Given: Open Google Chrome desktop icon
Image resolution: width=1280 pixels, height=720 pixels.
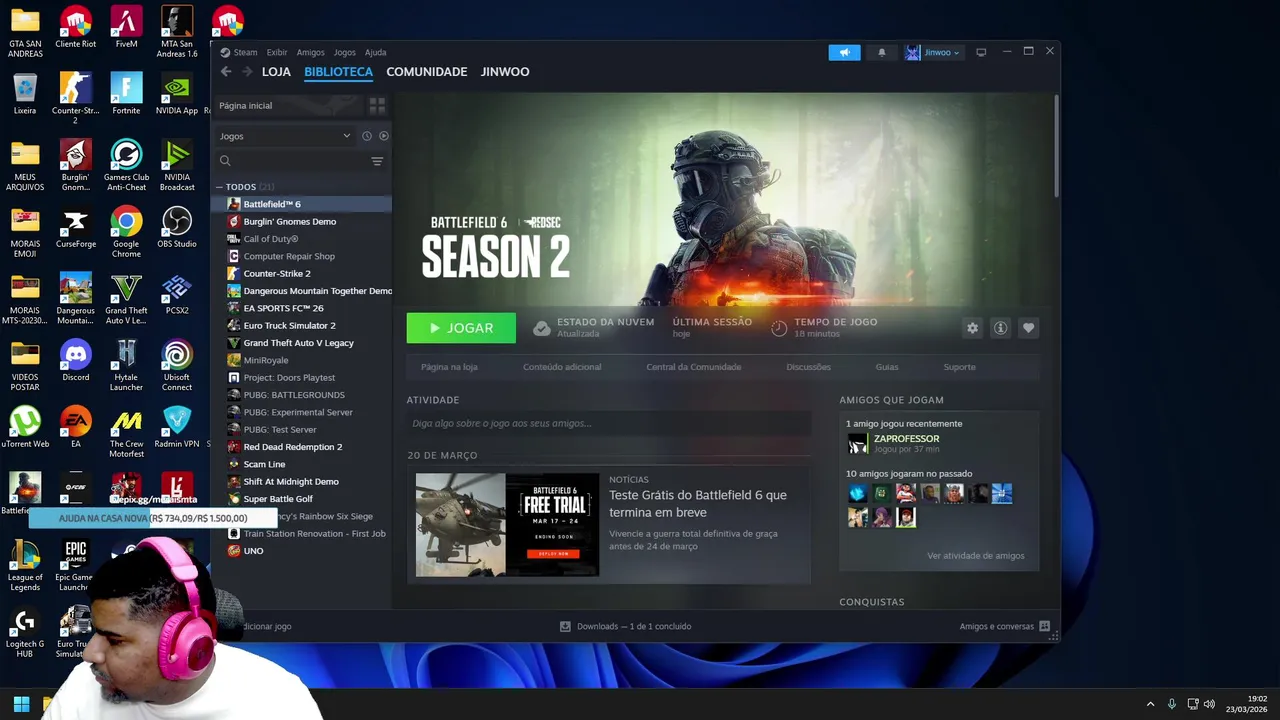Looking at the screenshot, I should pos(126,232).
